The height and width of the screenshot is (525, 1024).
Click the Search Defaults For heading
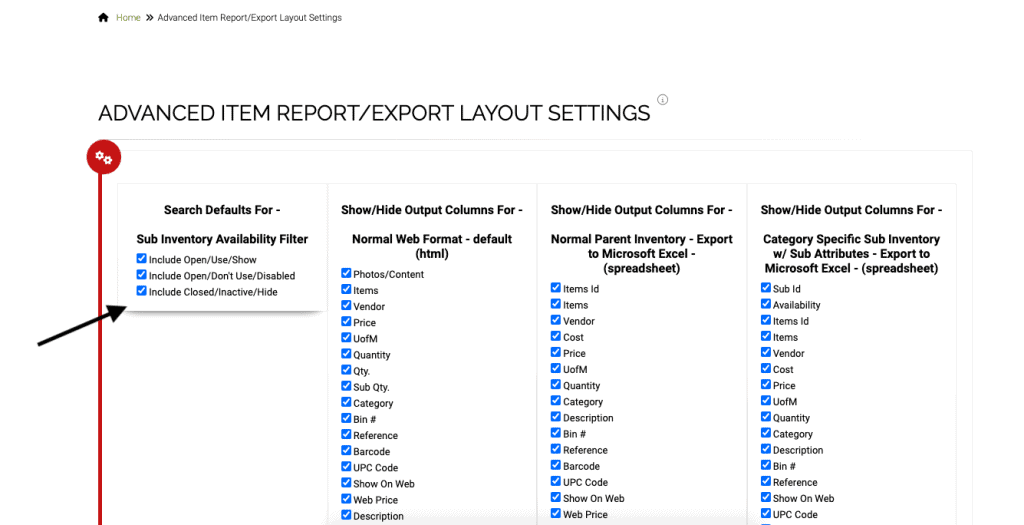(222, 210)
